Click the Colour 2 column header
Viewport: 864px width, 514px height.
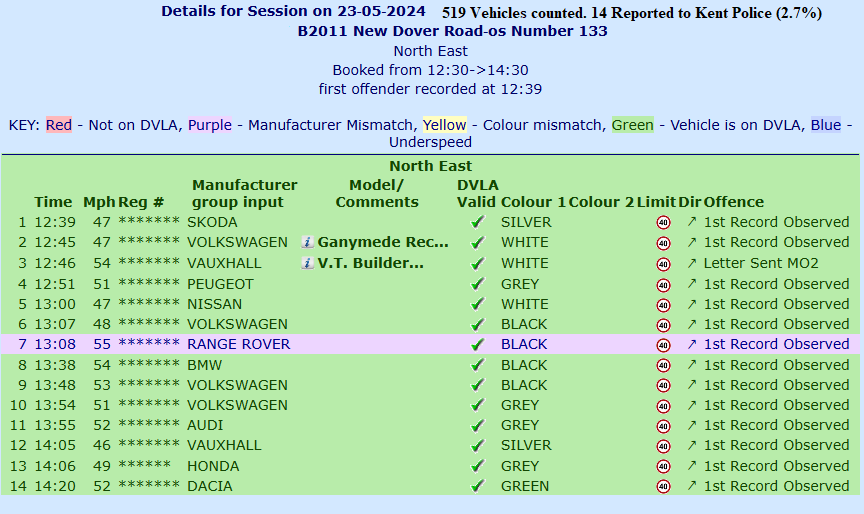point(601,202)
